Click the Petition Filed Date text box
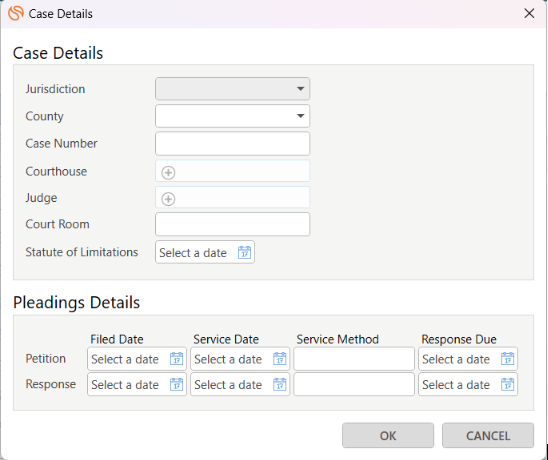The width and height of the screenshot is (548, 460). [x=137, y=359]
